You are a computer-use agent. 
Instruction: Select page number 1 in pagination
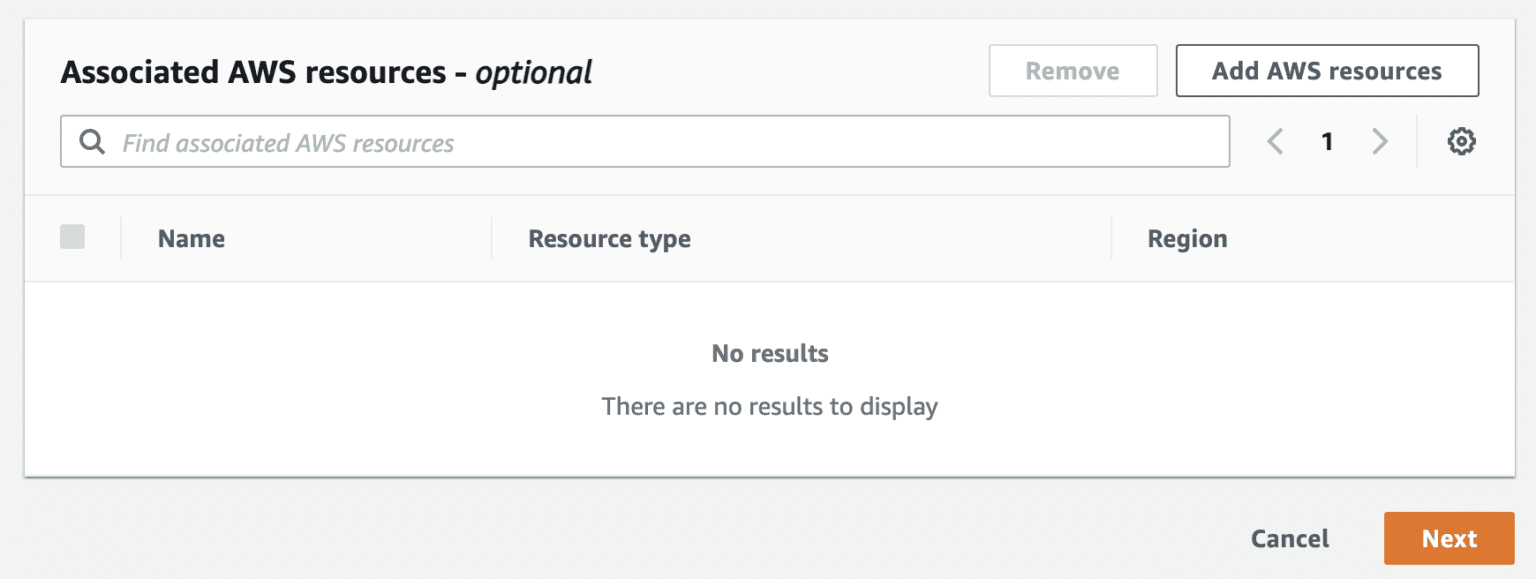tap(1327, 141)
